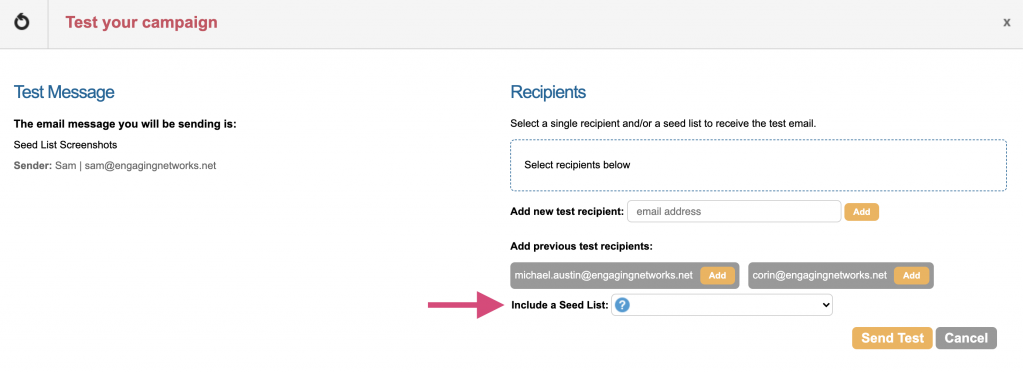Focus the email address input field
Image resolution: width=1024 pixels, height=374 pixels.
coord(734,211)
